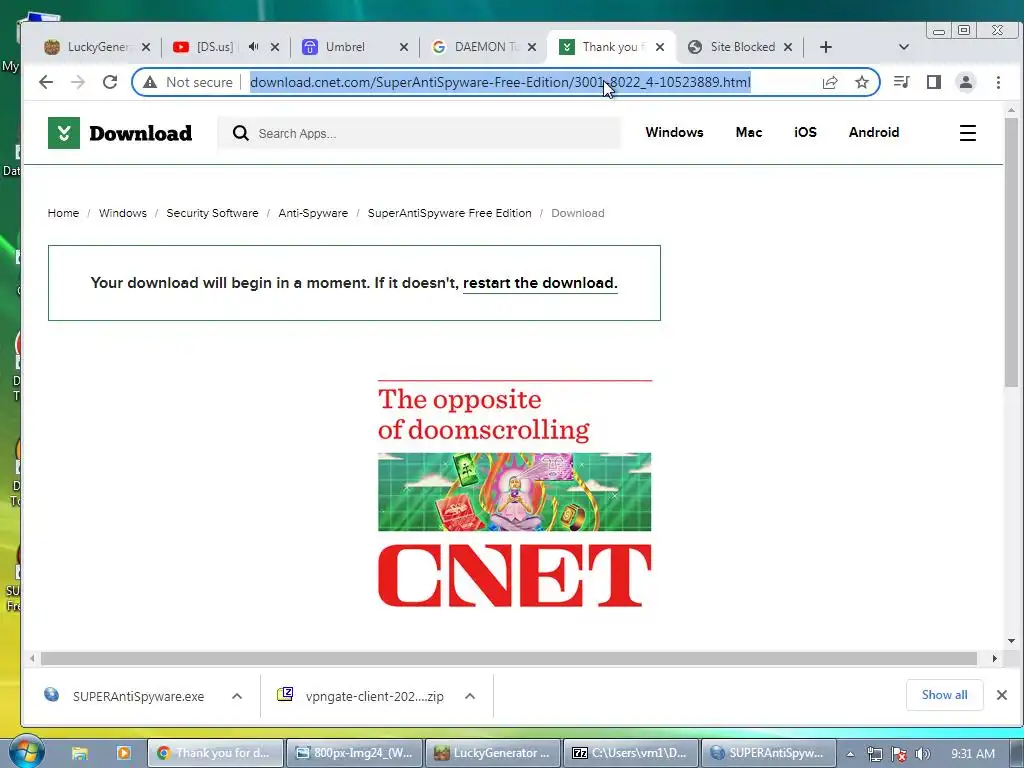Screen dimensions: 1024x768
Task: Open the iOS category in navigation
Action: tap(805, 133)
